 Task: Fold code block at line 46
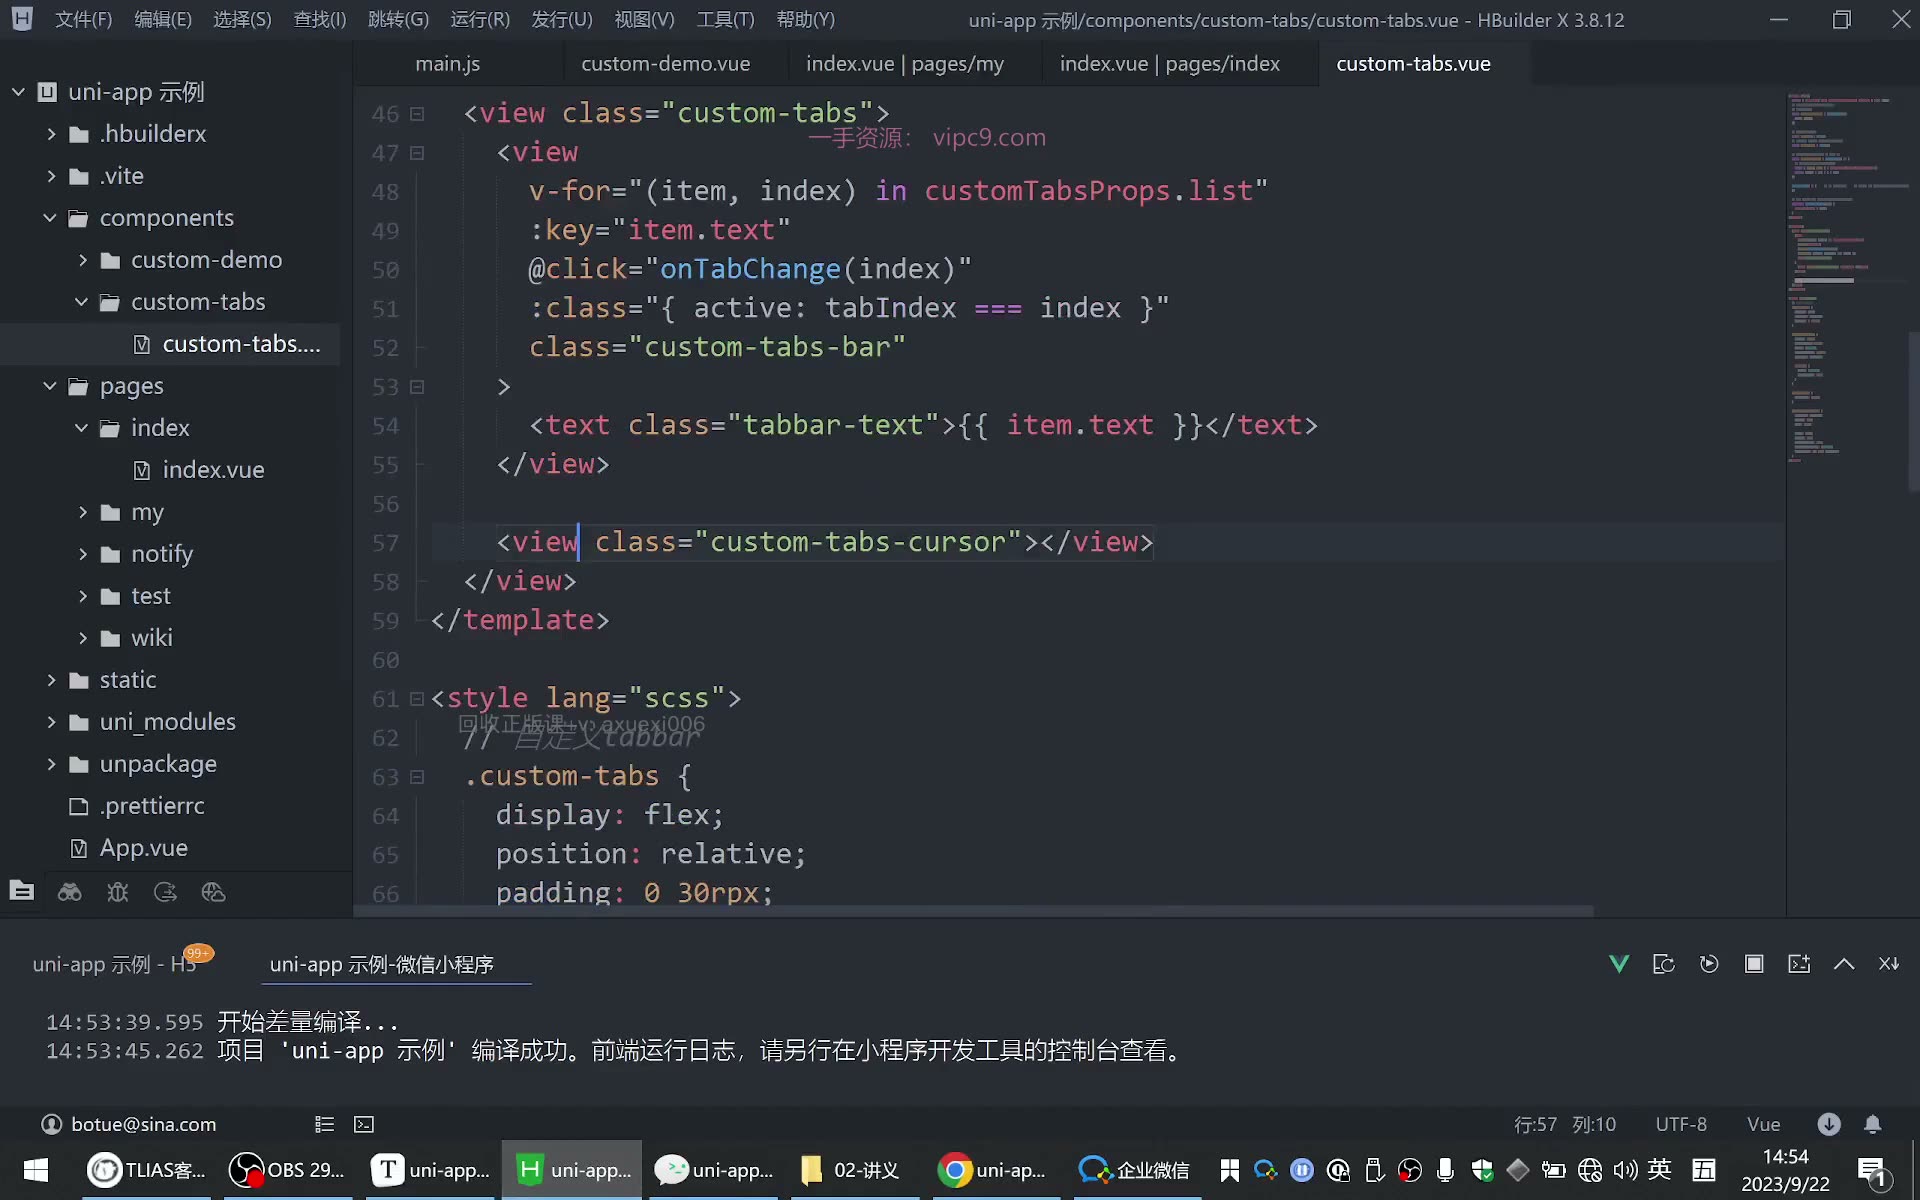pos(417,114)
